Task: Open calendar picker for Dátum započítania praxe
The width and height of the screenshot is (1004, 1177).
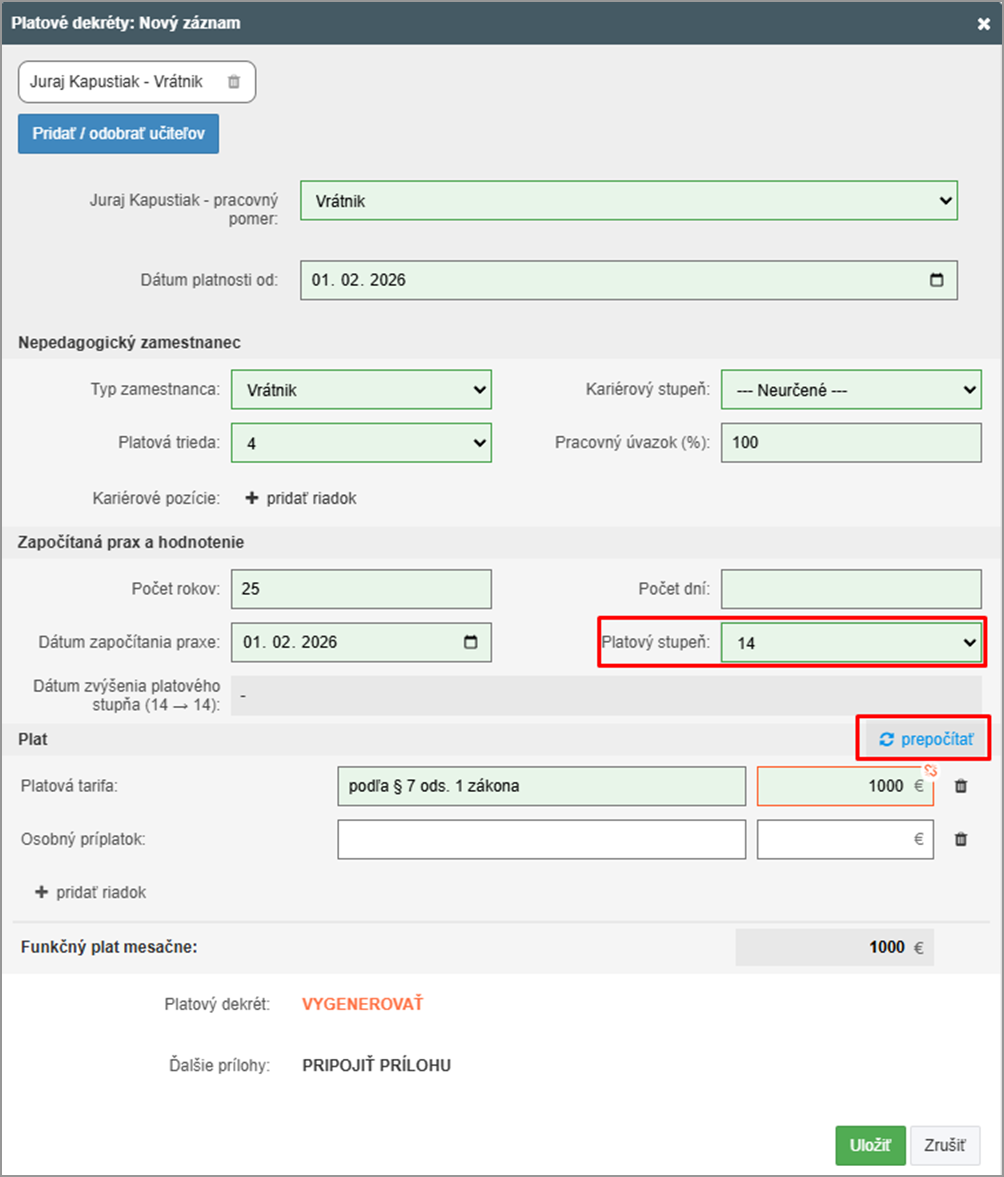Action: pos(471,643)
